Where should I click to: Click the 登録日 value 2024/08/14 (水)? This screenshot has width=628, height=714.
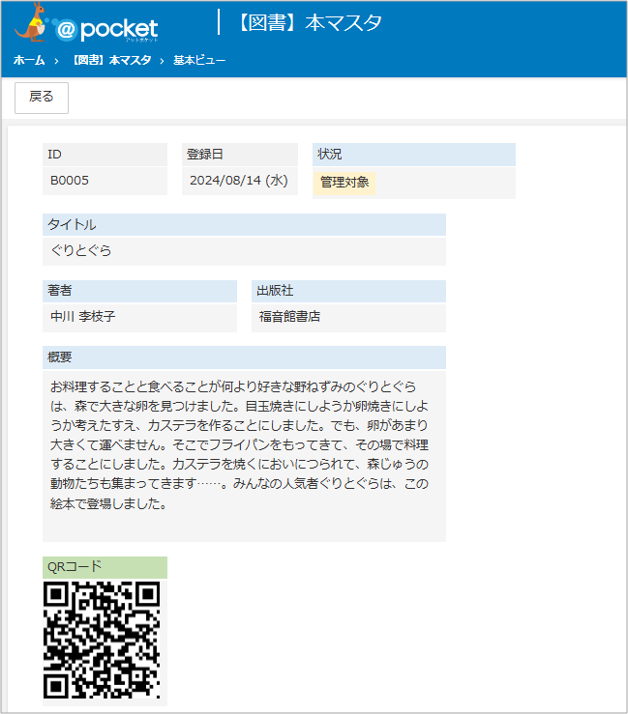239,180
